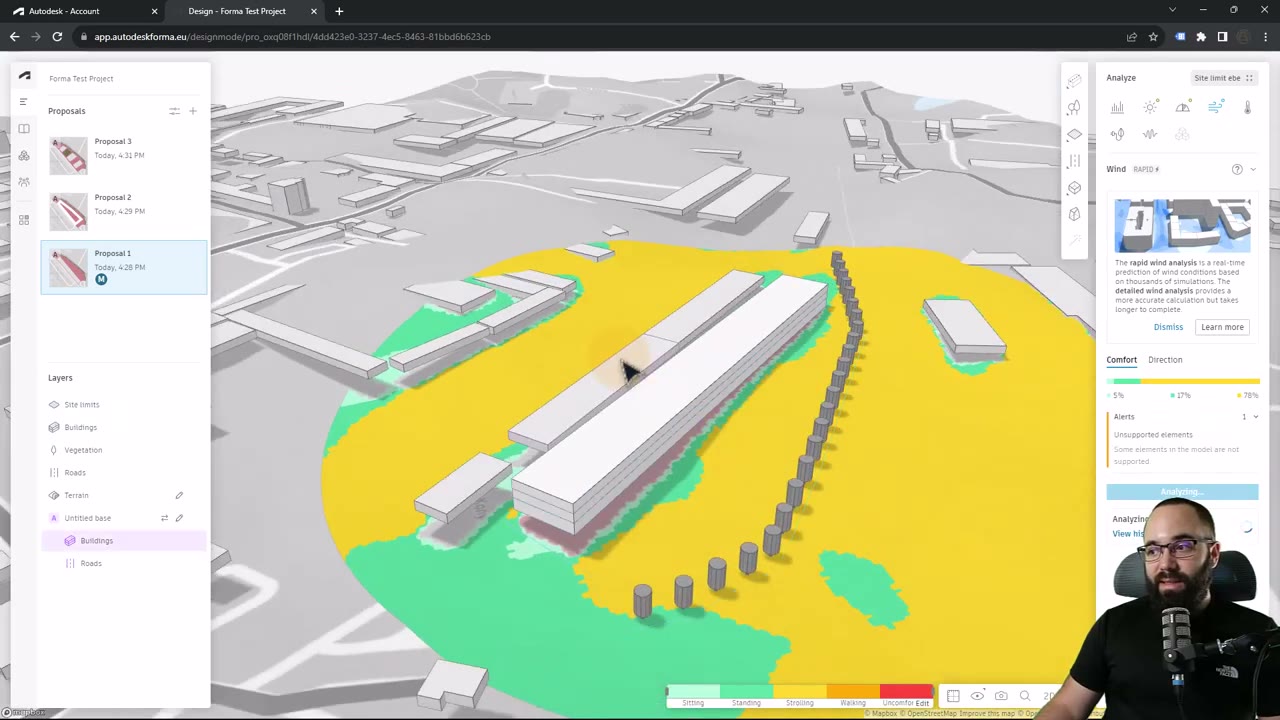Viewport: 1280px width, 720px height.
Task: Swap the Untitled base arrows icon
Action: 164,518
